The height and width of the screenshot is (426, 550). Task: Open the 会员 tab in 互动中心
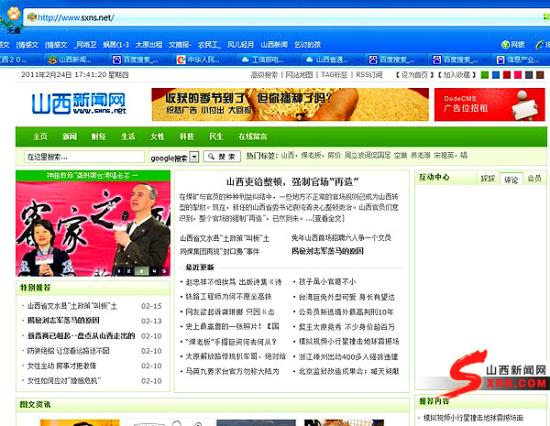(534, 179)
